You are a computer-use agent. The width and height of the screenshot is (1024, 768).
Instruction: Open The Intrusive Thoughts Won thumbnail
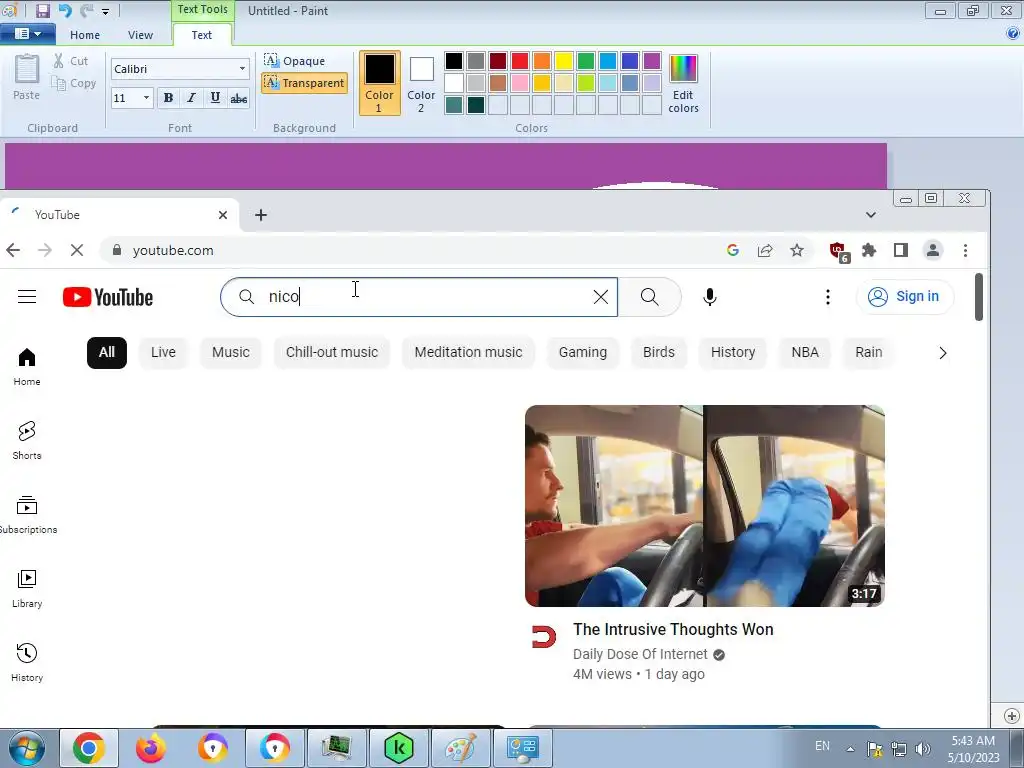(705, 506)
